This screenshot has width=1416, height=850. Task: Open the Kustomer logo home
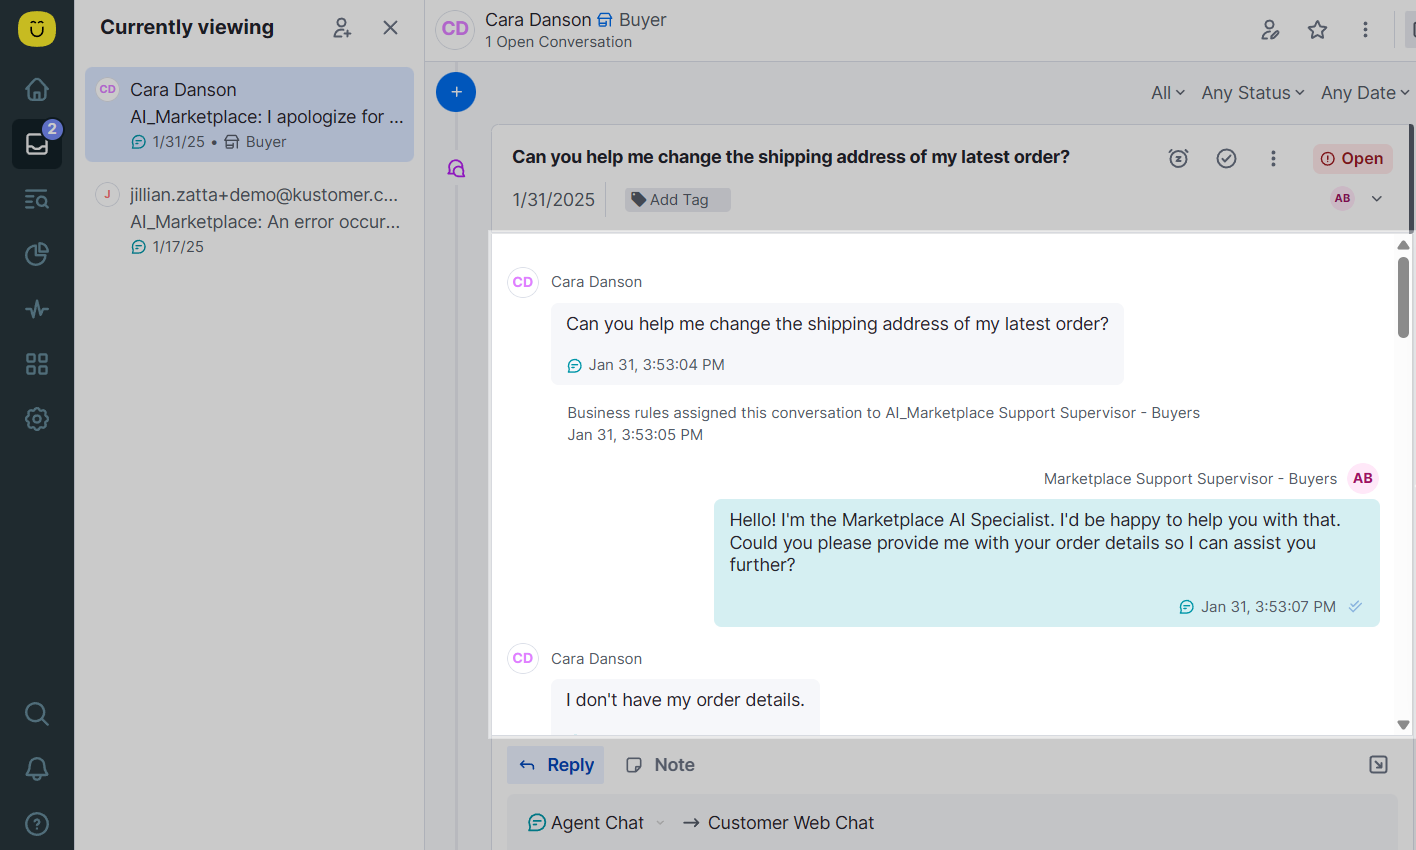tap(37, 29)
